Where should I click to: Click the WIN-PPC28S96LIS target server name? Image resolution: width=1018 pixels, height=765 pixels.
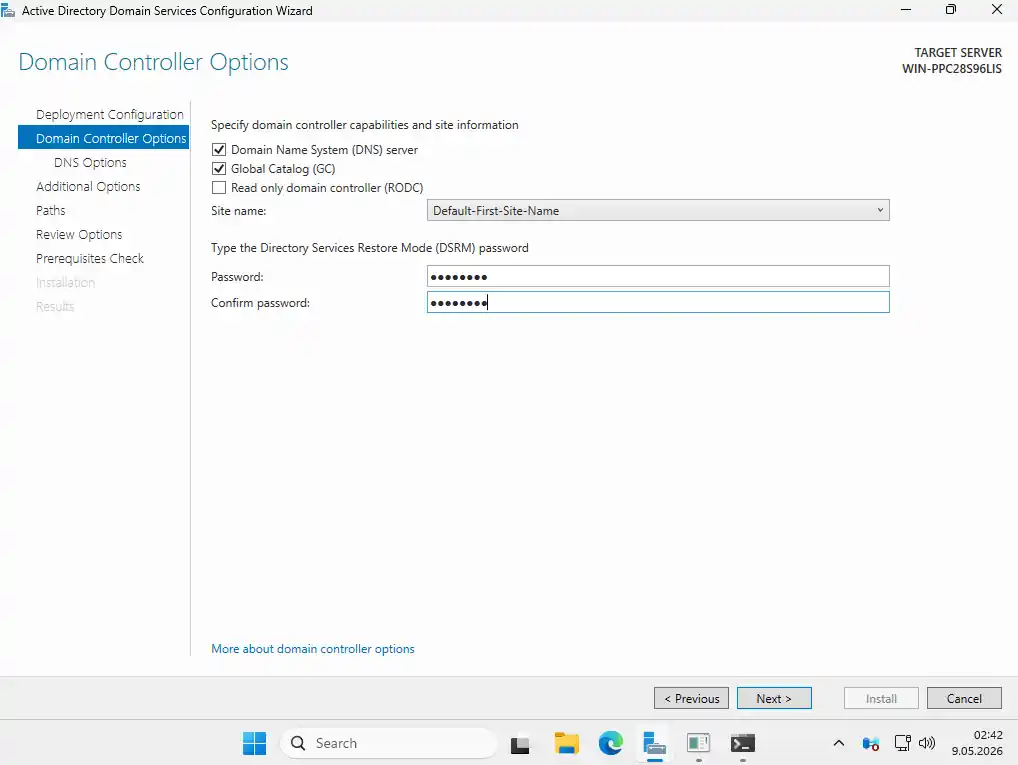pos(952,69)
